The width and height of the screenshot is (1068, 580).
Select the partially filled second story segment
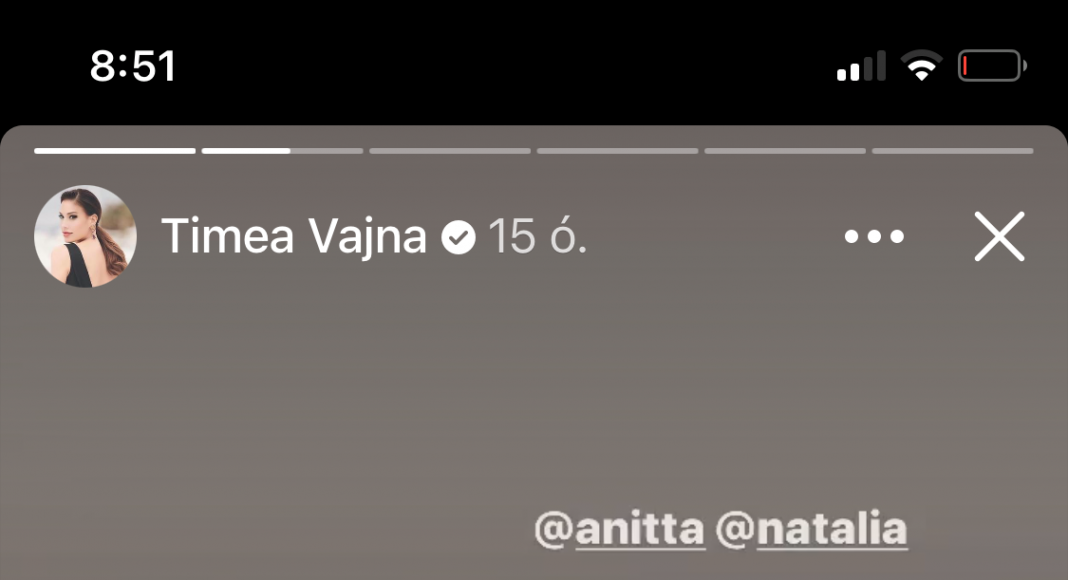coord(282,151)
